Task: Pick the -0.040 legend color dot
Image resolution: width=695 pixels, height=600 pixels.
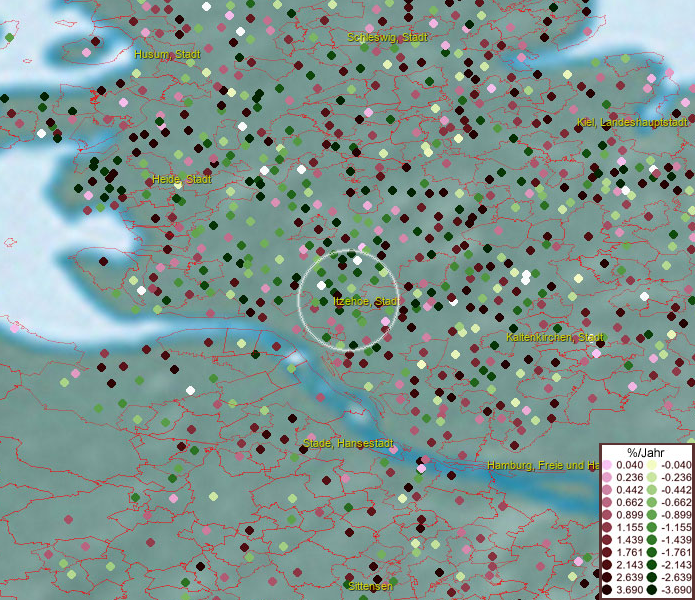Action: coord(652,465)
